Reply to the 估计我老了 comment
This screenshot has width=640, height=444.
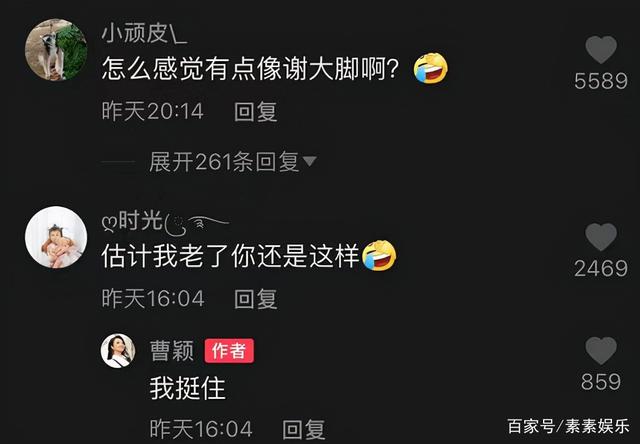(256, 299)
